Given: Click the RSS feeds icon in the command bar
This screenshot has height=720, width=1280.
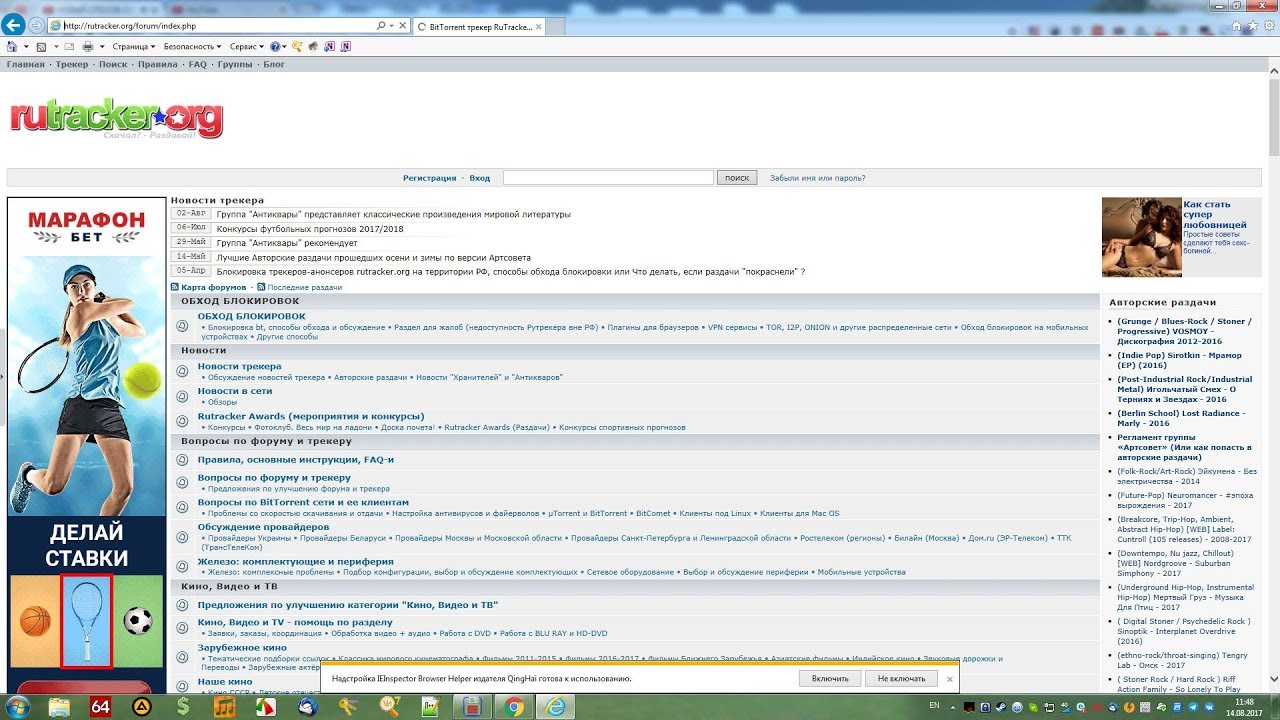Looking at the screenshot, I should tap(41, 46).
